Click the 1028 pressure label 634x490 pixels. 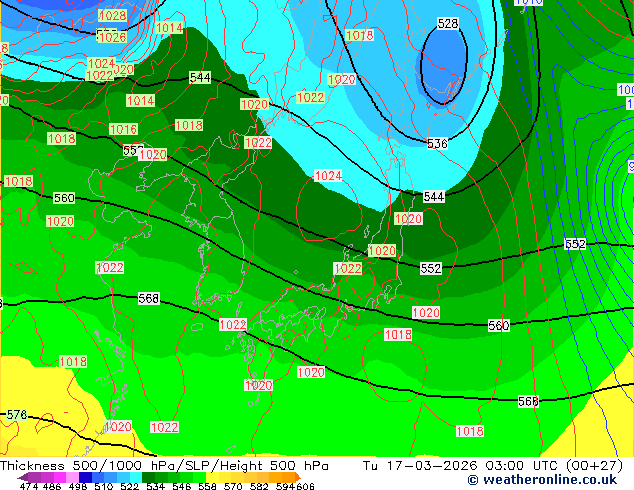pyautogui.click(x=113, y=15)
